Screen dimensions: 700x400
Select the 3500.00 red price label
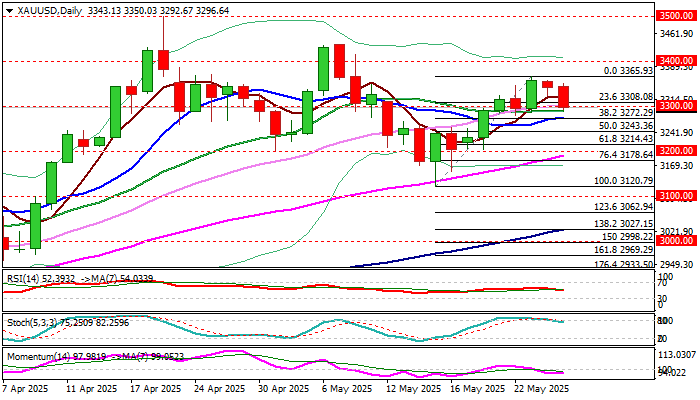(x=676, y=16)
